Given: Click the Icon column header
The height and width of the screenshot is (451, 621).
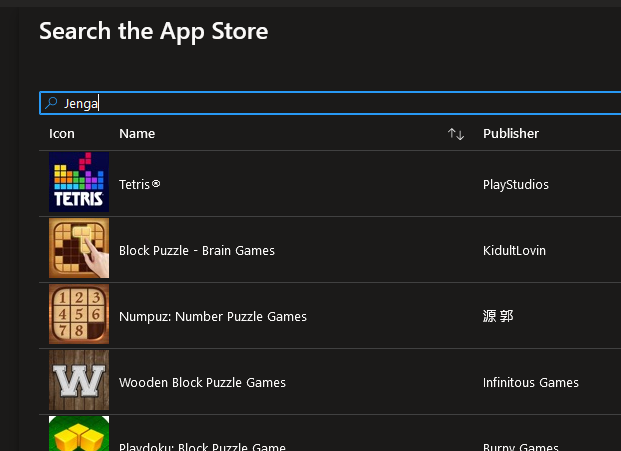Looking at the screenshot, I should pyautogui.click(x=62, y=133).
